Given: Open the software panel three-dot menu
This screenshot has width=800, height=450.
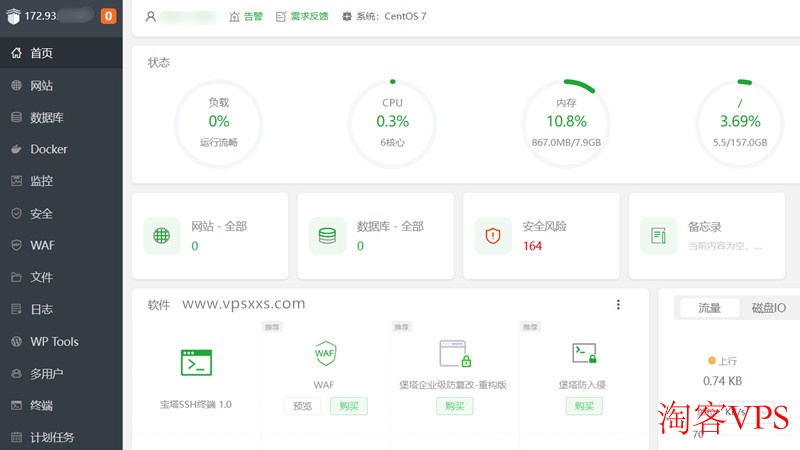Looking at the screenshot, I should (618, 305).
